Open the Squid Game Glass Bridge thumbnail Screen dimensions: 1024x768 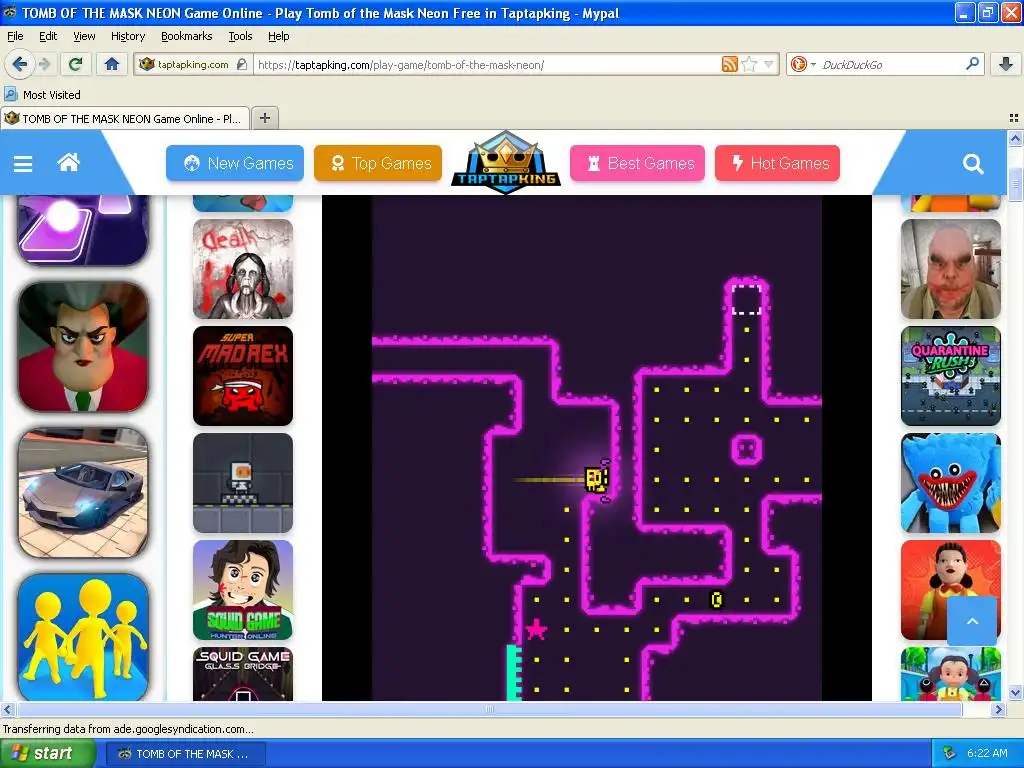pyautogui.click(x=243, y=674)
